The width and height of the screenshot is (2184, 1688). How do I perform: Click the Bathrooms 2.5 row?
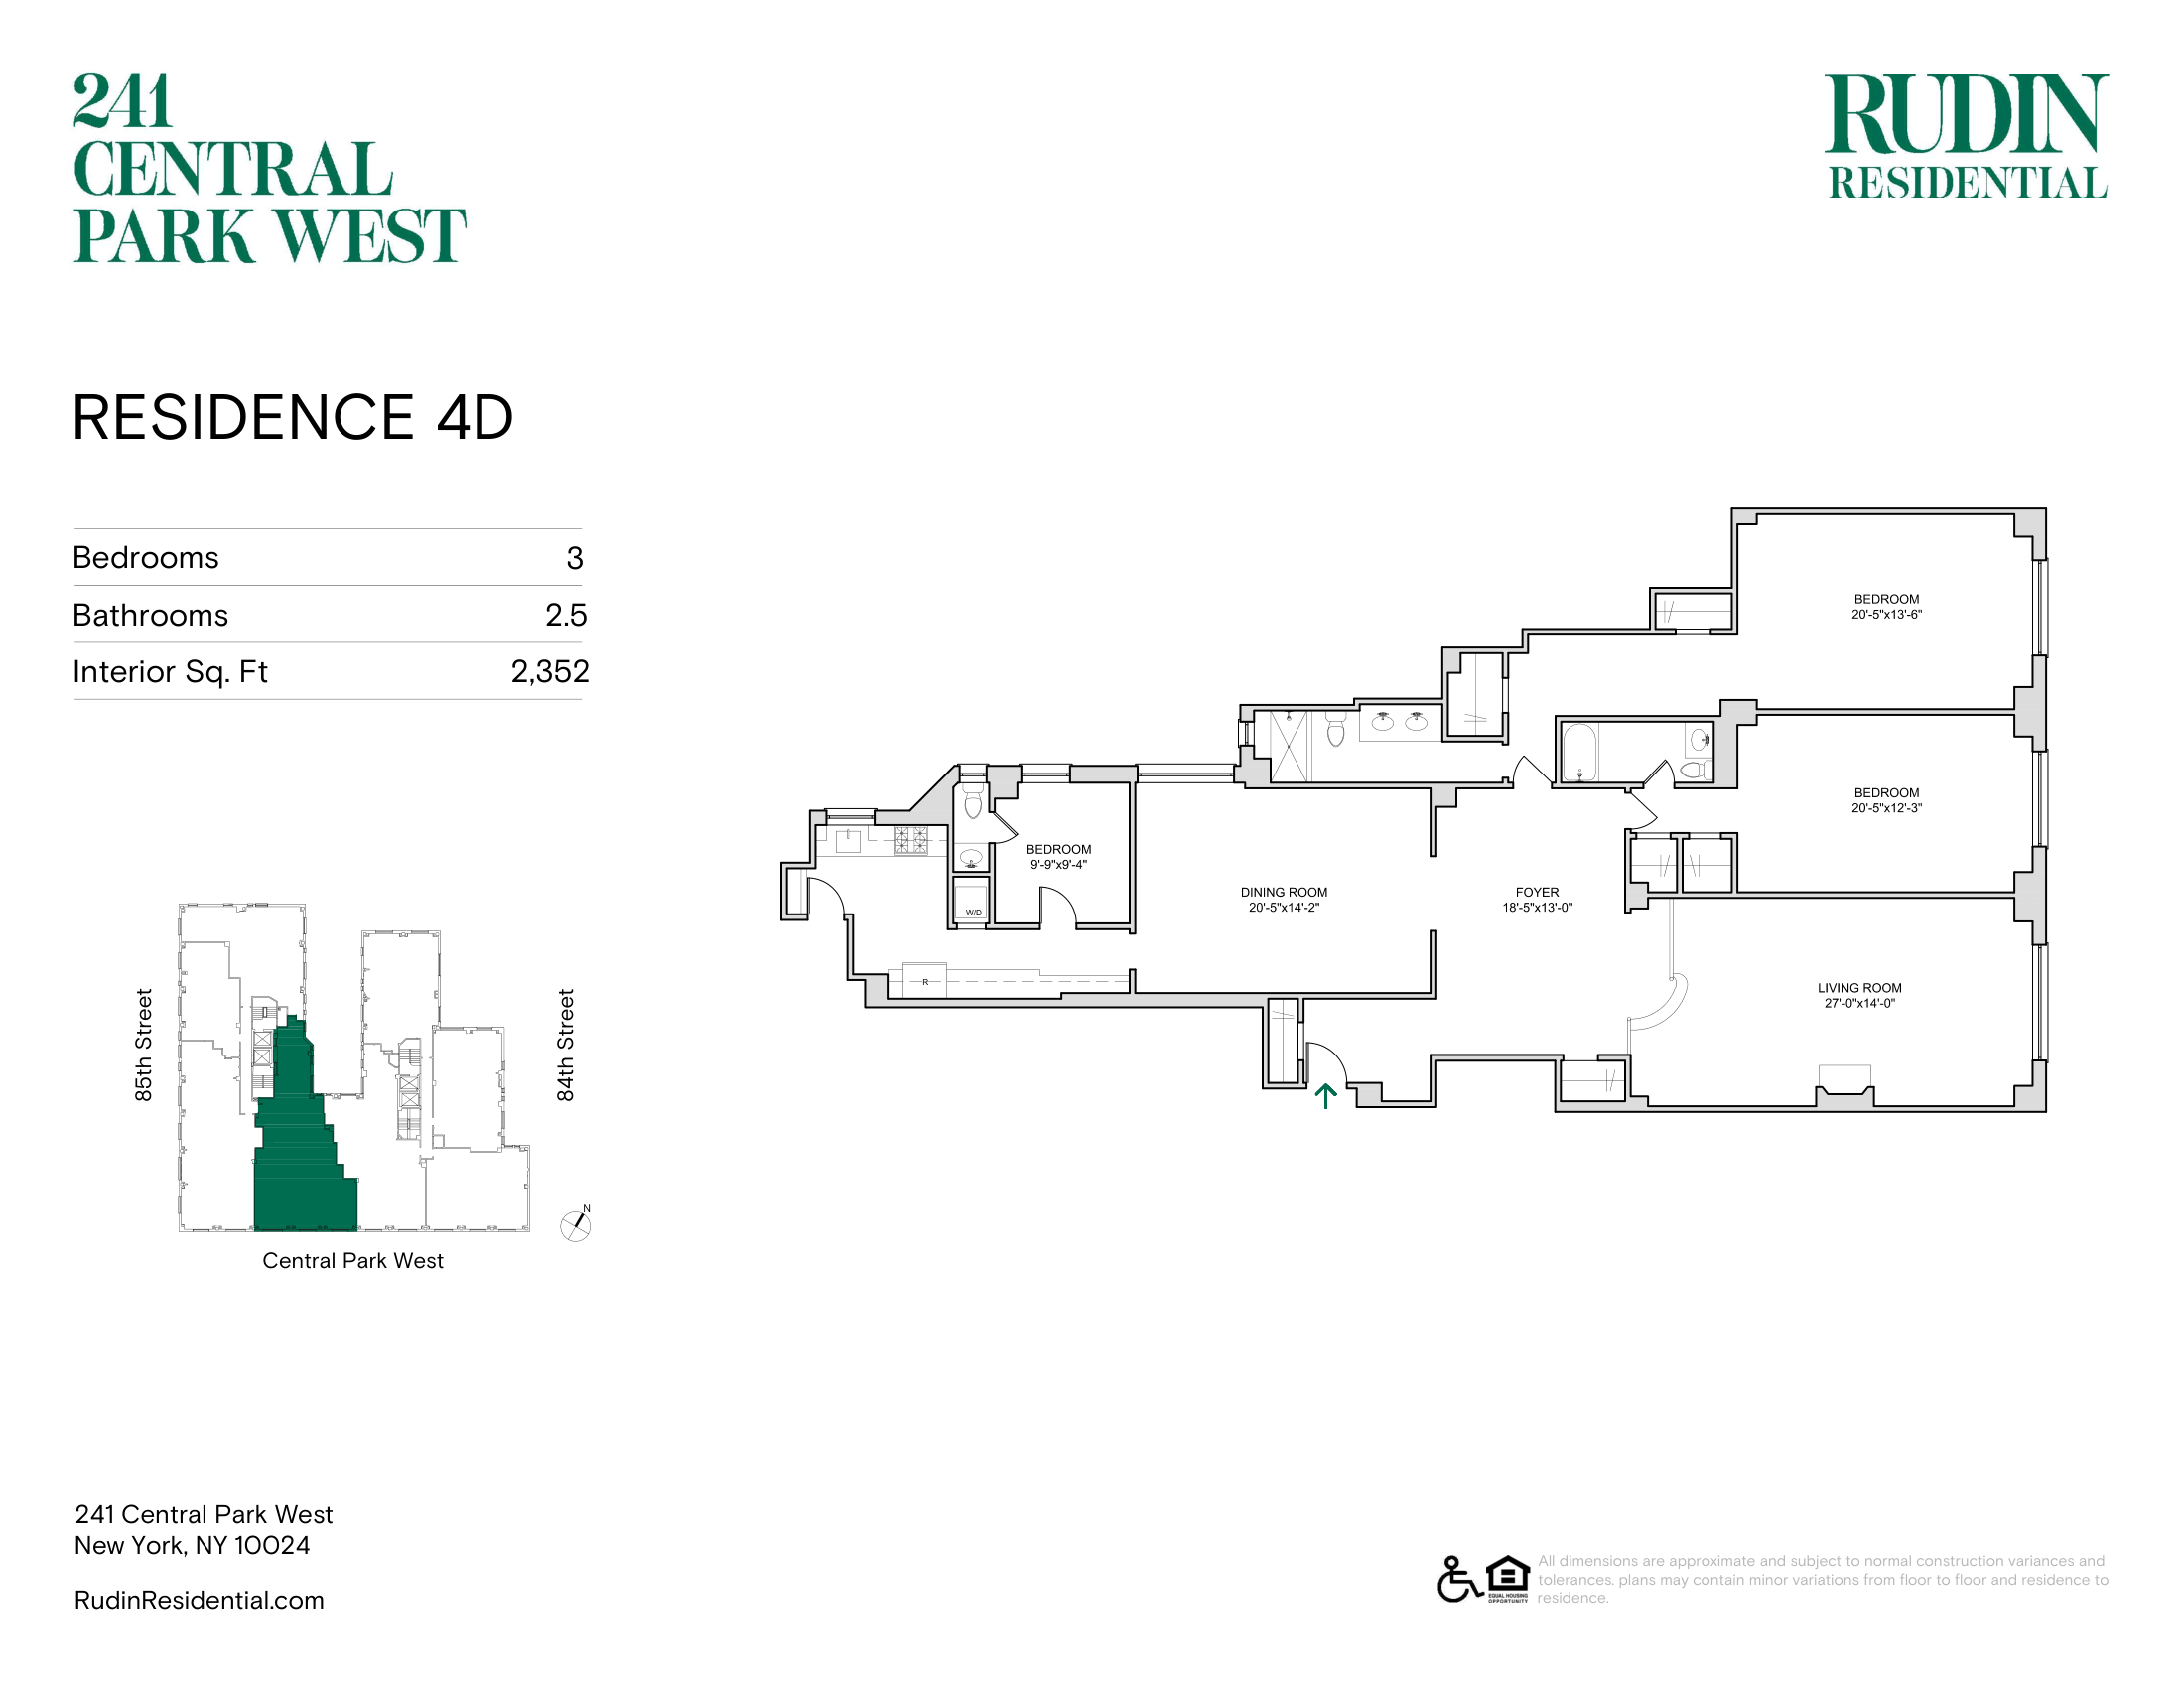tap(328, 614)
